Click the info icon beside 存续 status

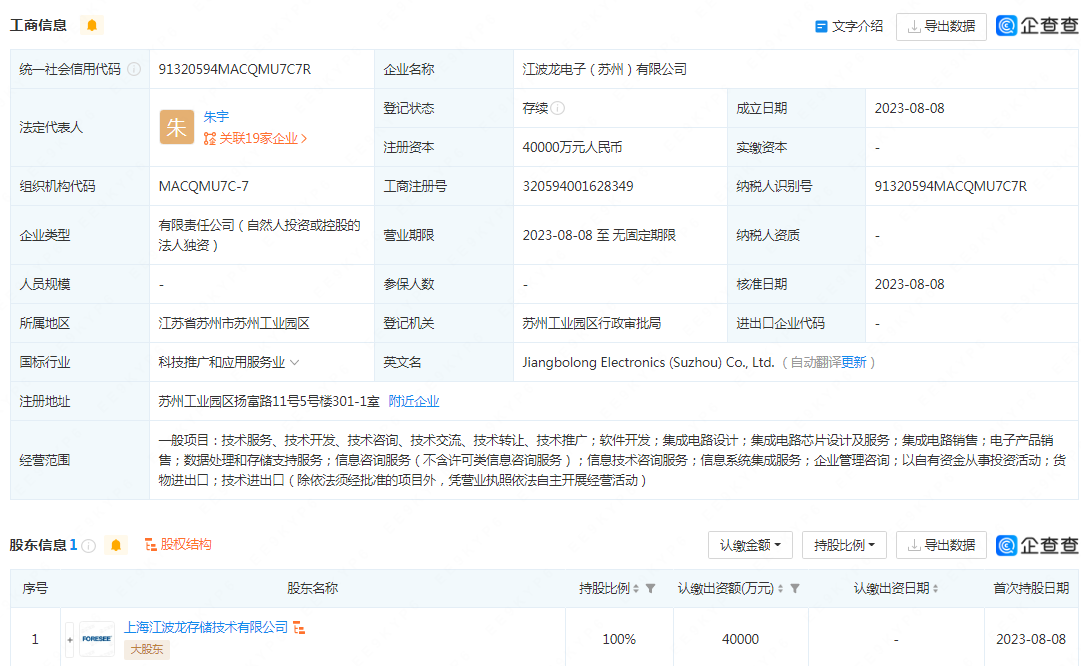click(x=558, y=108)
